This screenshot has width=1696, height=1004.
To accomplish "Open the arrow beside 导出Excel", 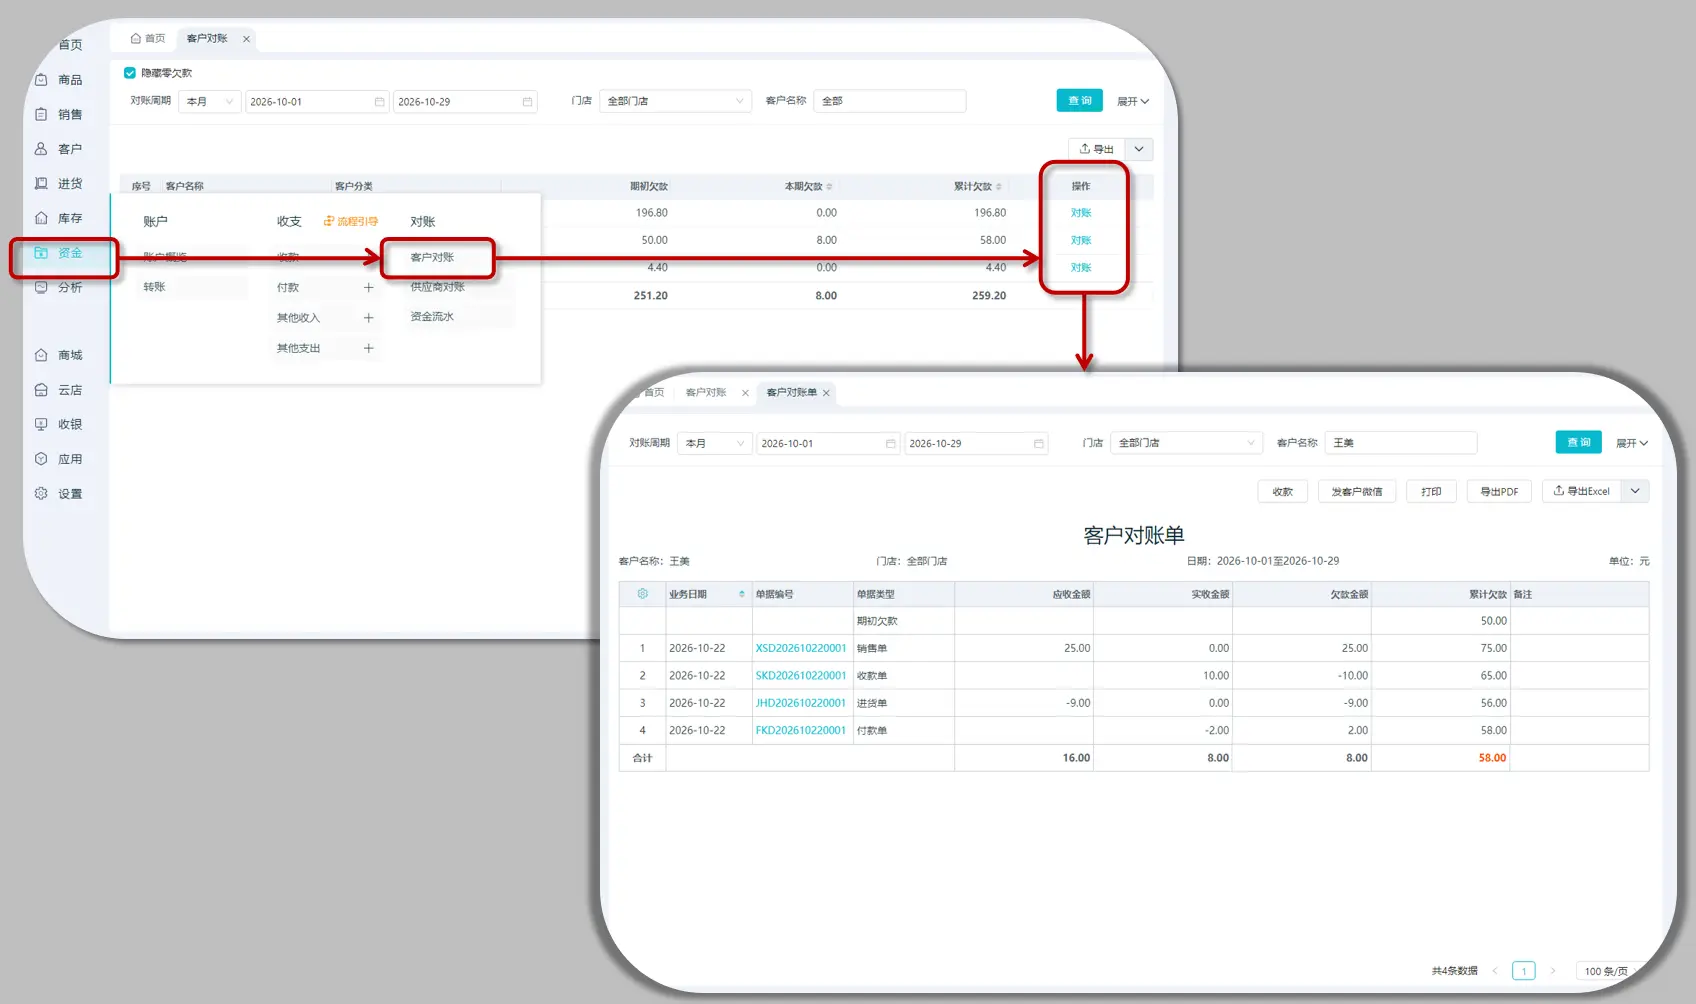I will [x=1636, y=491].
